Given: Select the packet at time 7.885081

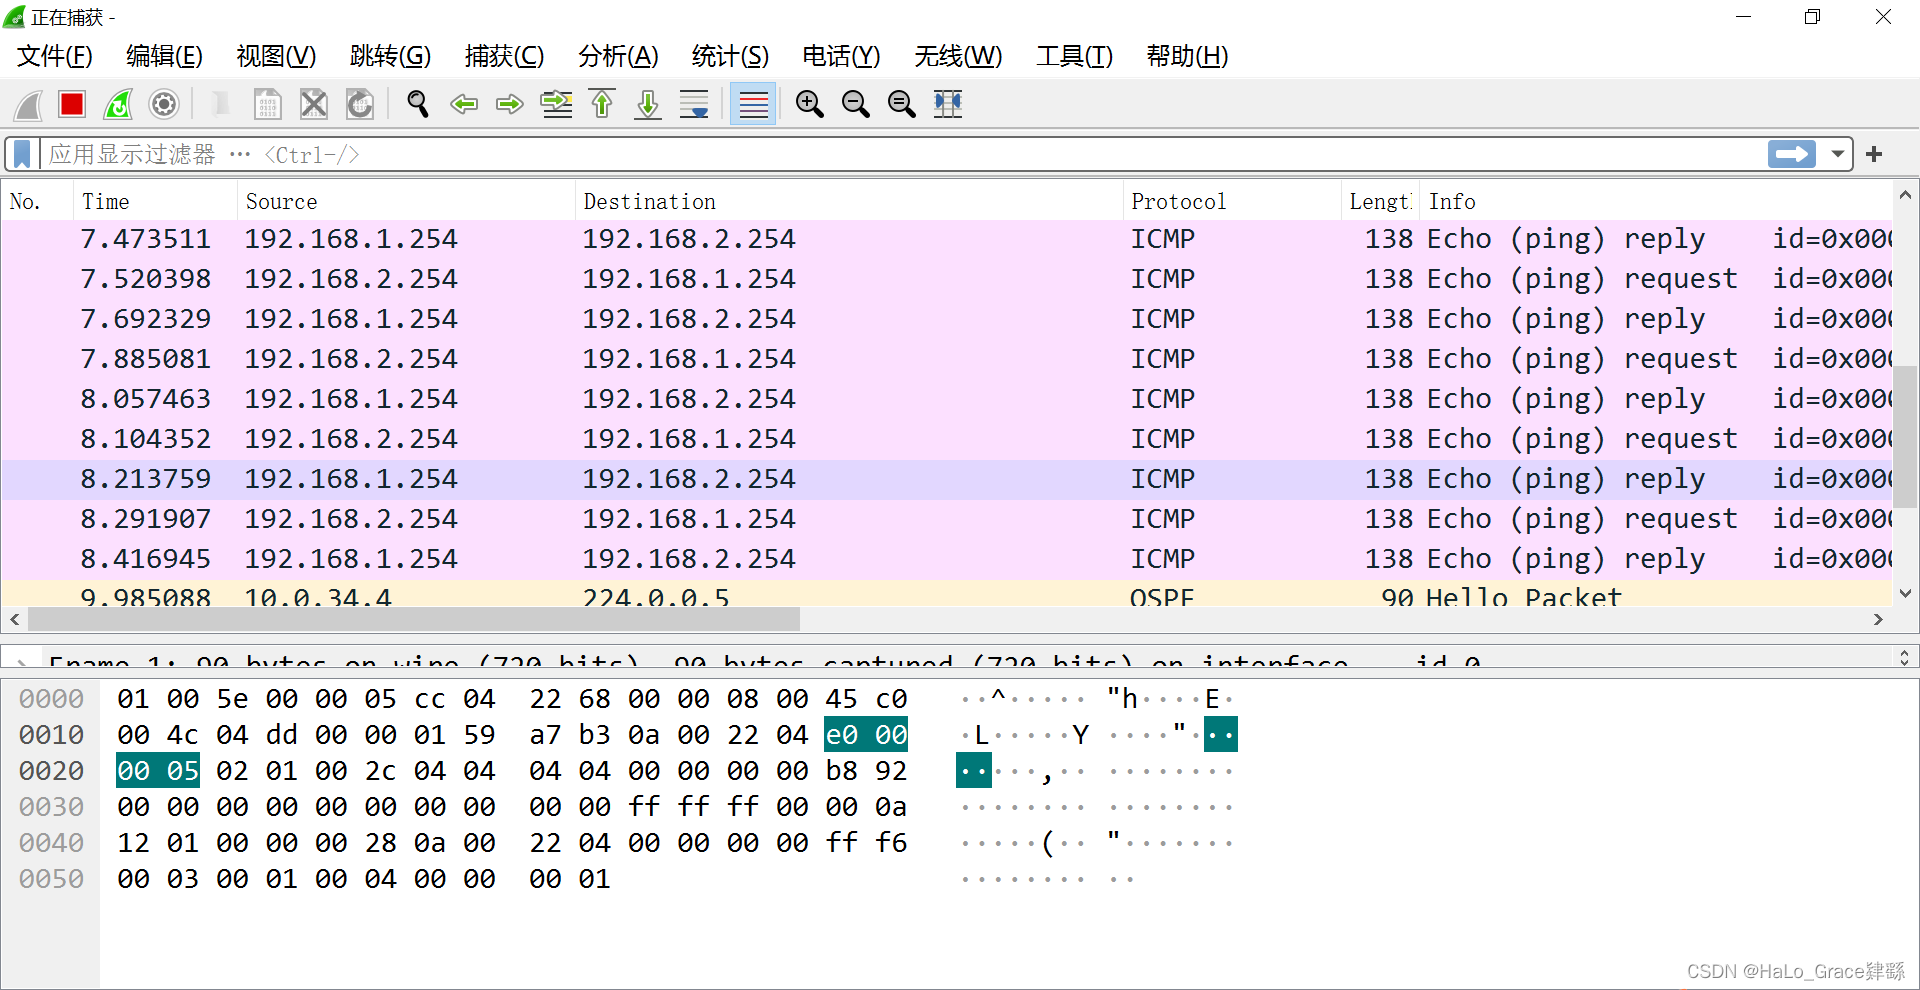Looking at the screenshot, I should [947, 359].
